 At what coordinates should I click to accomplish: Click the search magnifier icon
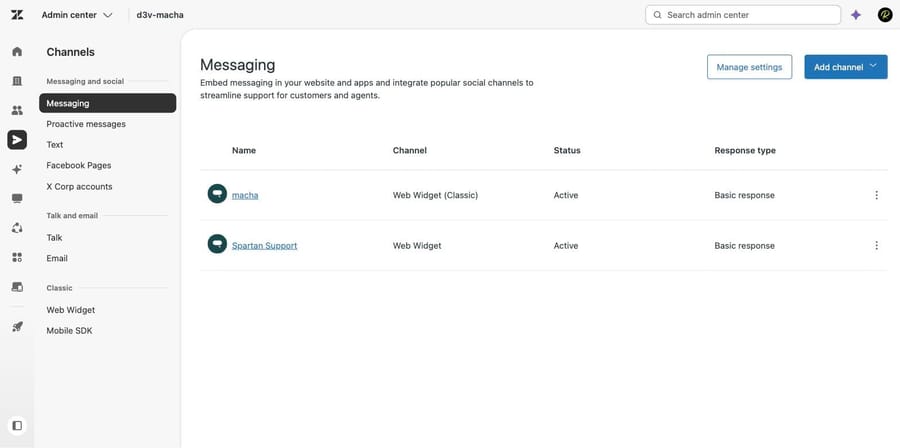pyautogui.click(x=658, y=15)
